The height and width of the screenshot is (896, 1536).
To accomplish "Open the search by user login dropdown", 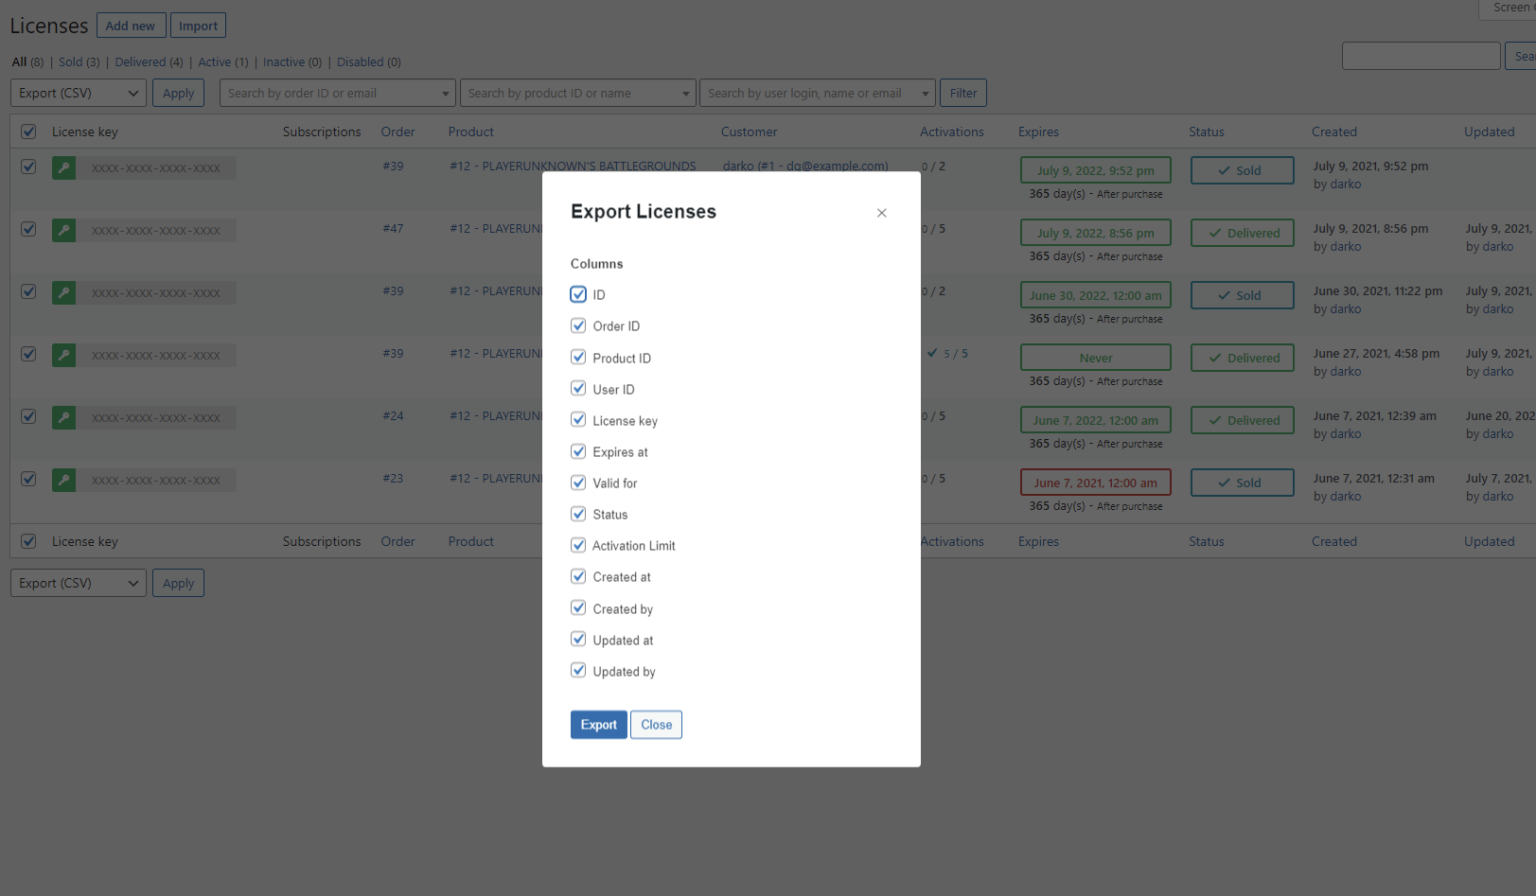I will [x=817, y=93].
